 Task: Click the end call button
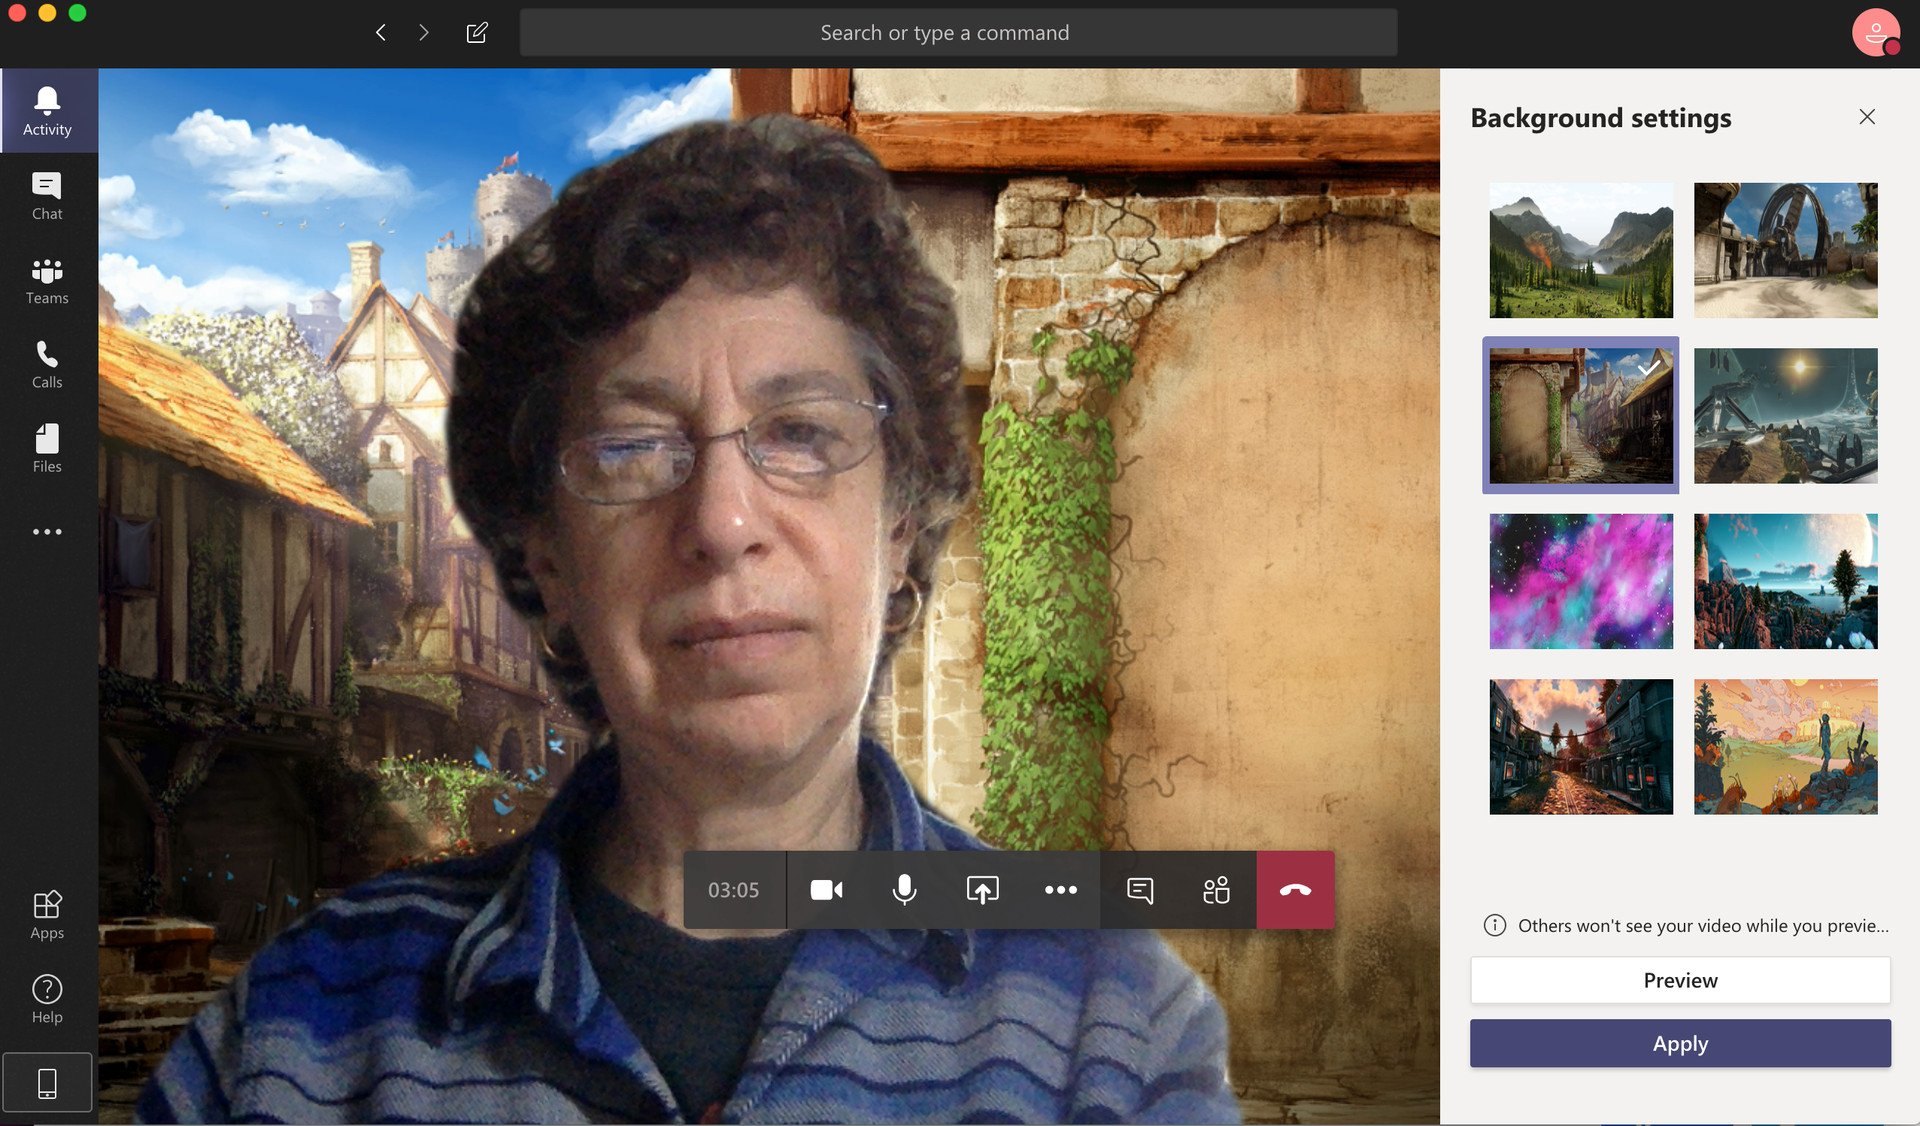[1294, 889]
